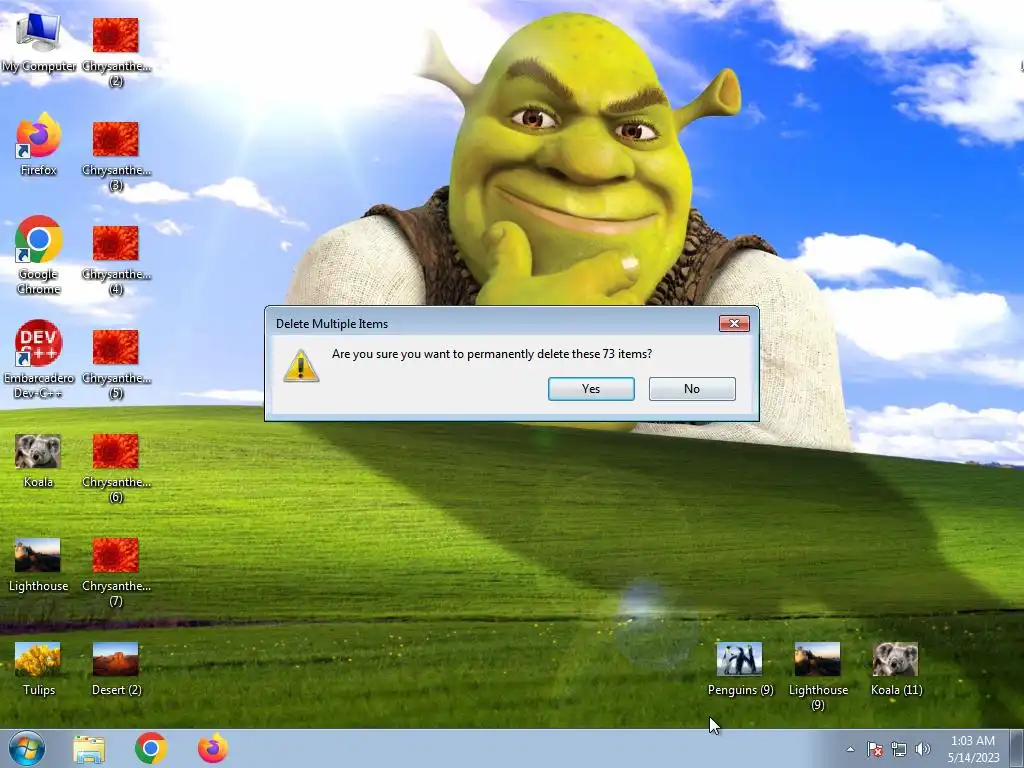Launch Chrome from the taskbar

151,748
